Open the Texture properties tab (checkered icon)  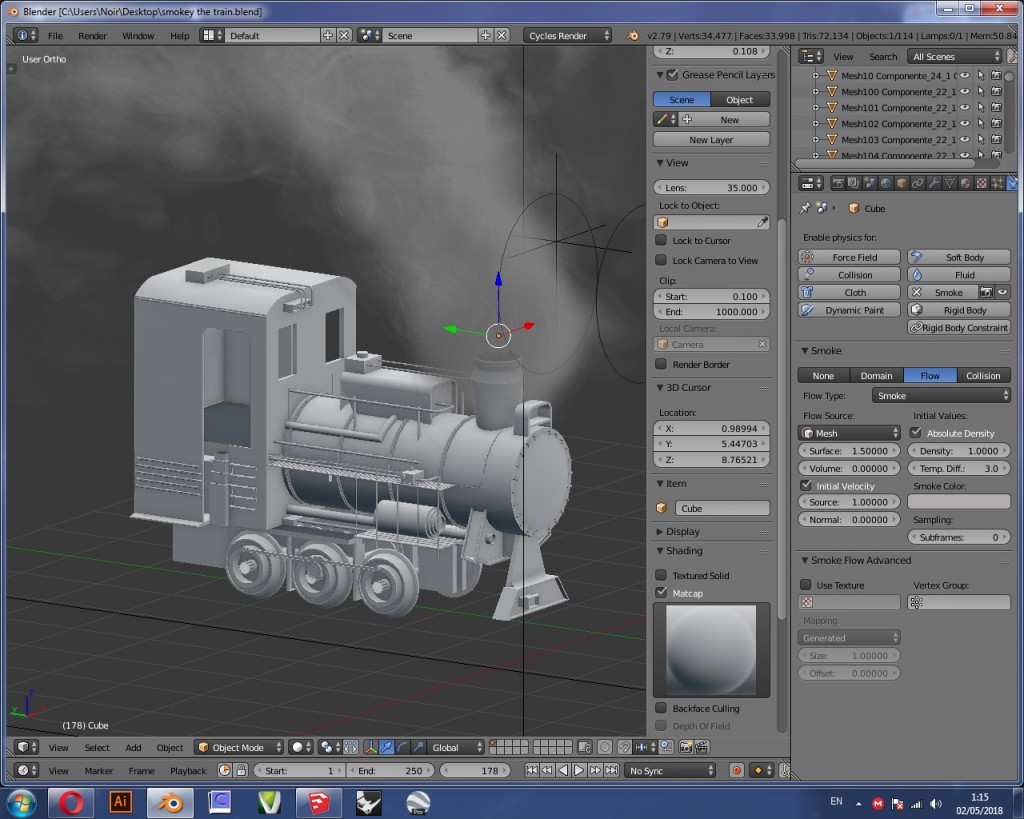(x=980, y=184)
